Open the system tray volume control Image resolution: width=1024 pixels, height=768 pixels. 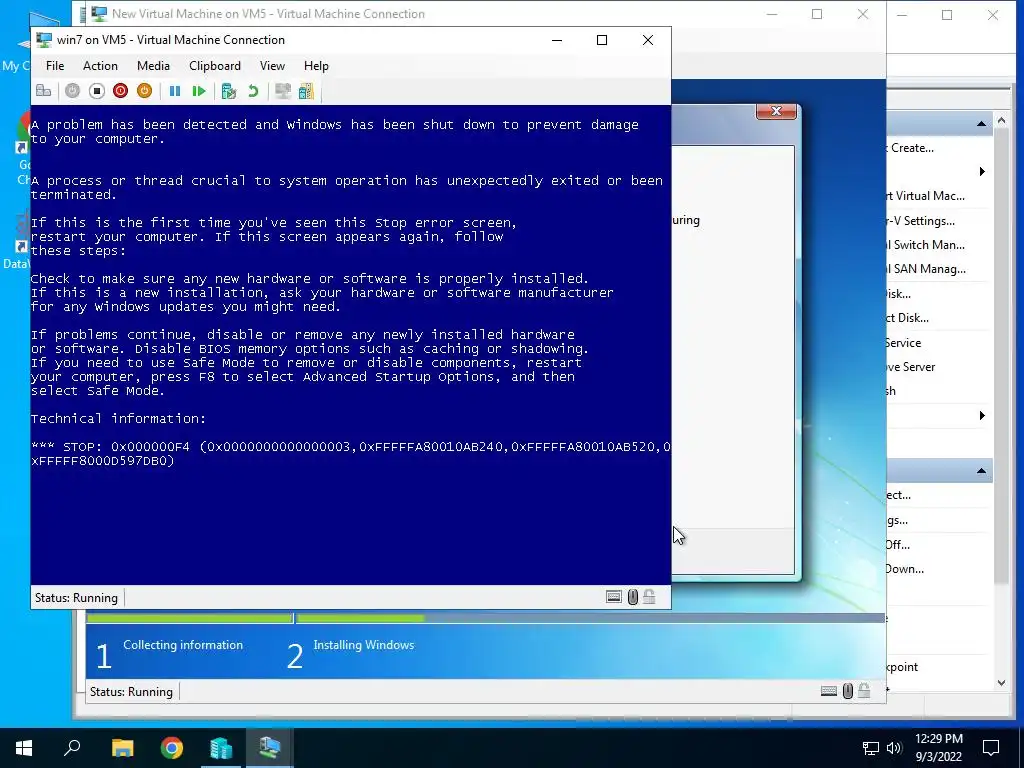[x=893, y=748]
